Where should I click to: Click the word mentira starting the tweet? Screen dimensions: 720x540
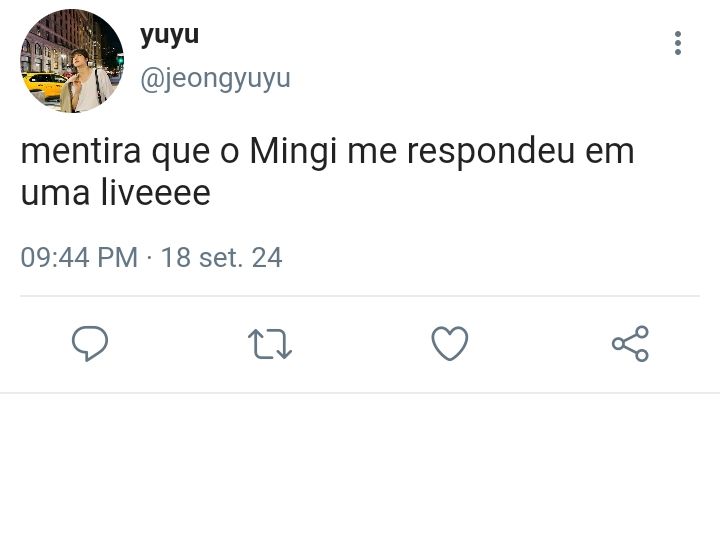click(81, 151)
